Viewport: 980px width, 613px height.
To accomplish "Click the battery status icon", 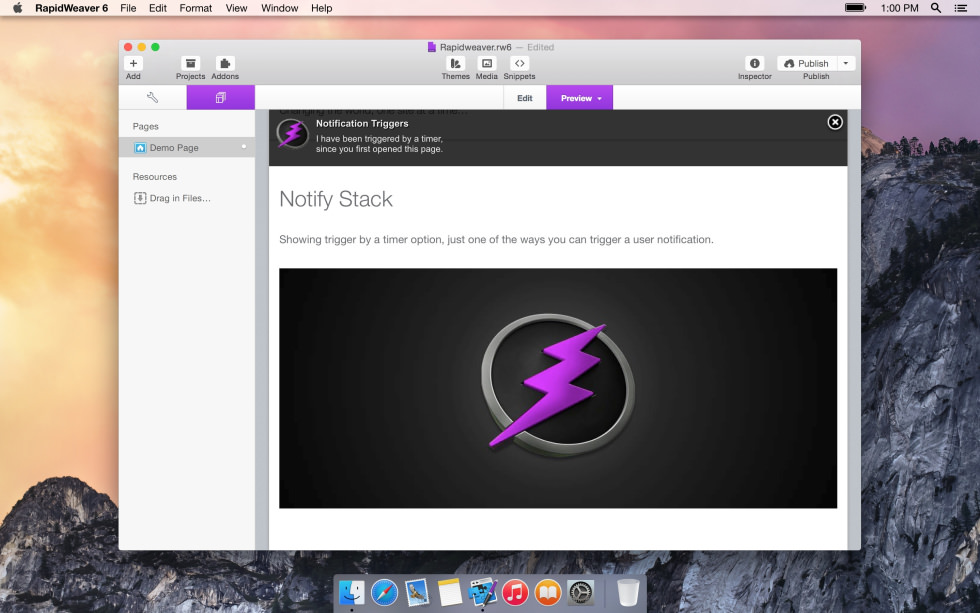I will click(856, 8).
